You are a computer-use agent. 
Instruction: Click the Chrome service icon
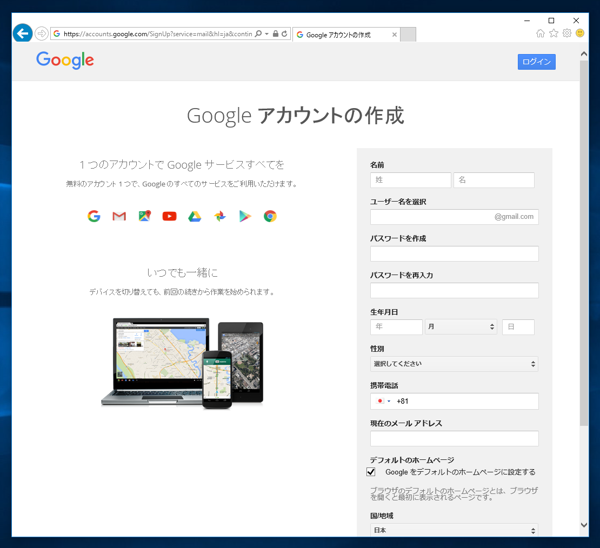[270, 216]
